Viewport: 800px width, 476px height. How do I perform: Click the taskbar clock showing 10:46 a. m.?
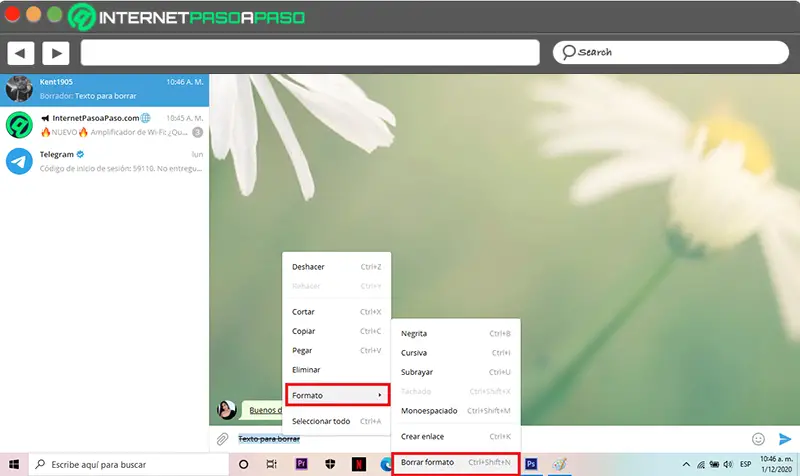(776, 464)
